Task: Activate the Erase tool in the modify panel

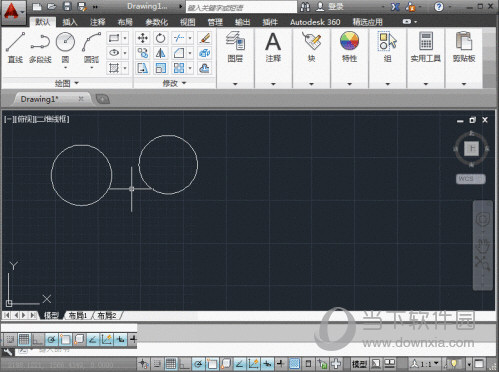Action: pos(204,38)
